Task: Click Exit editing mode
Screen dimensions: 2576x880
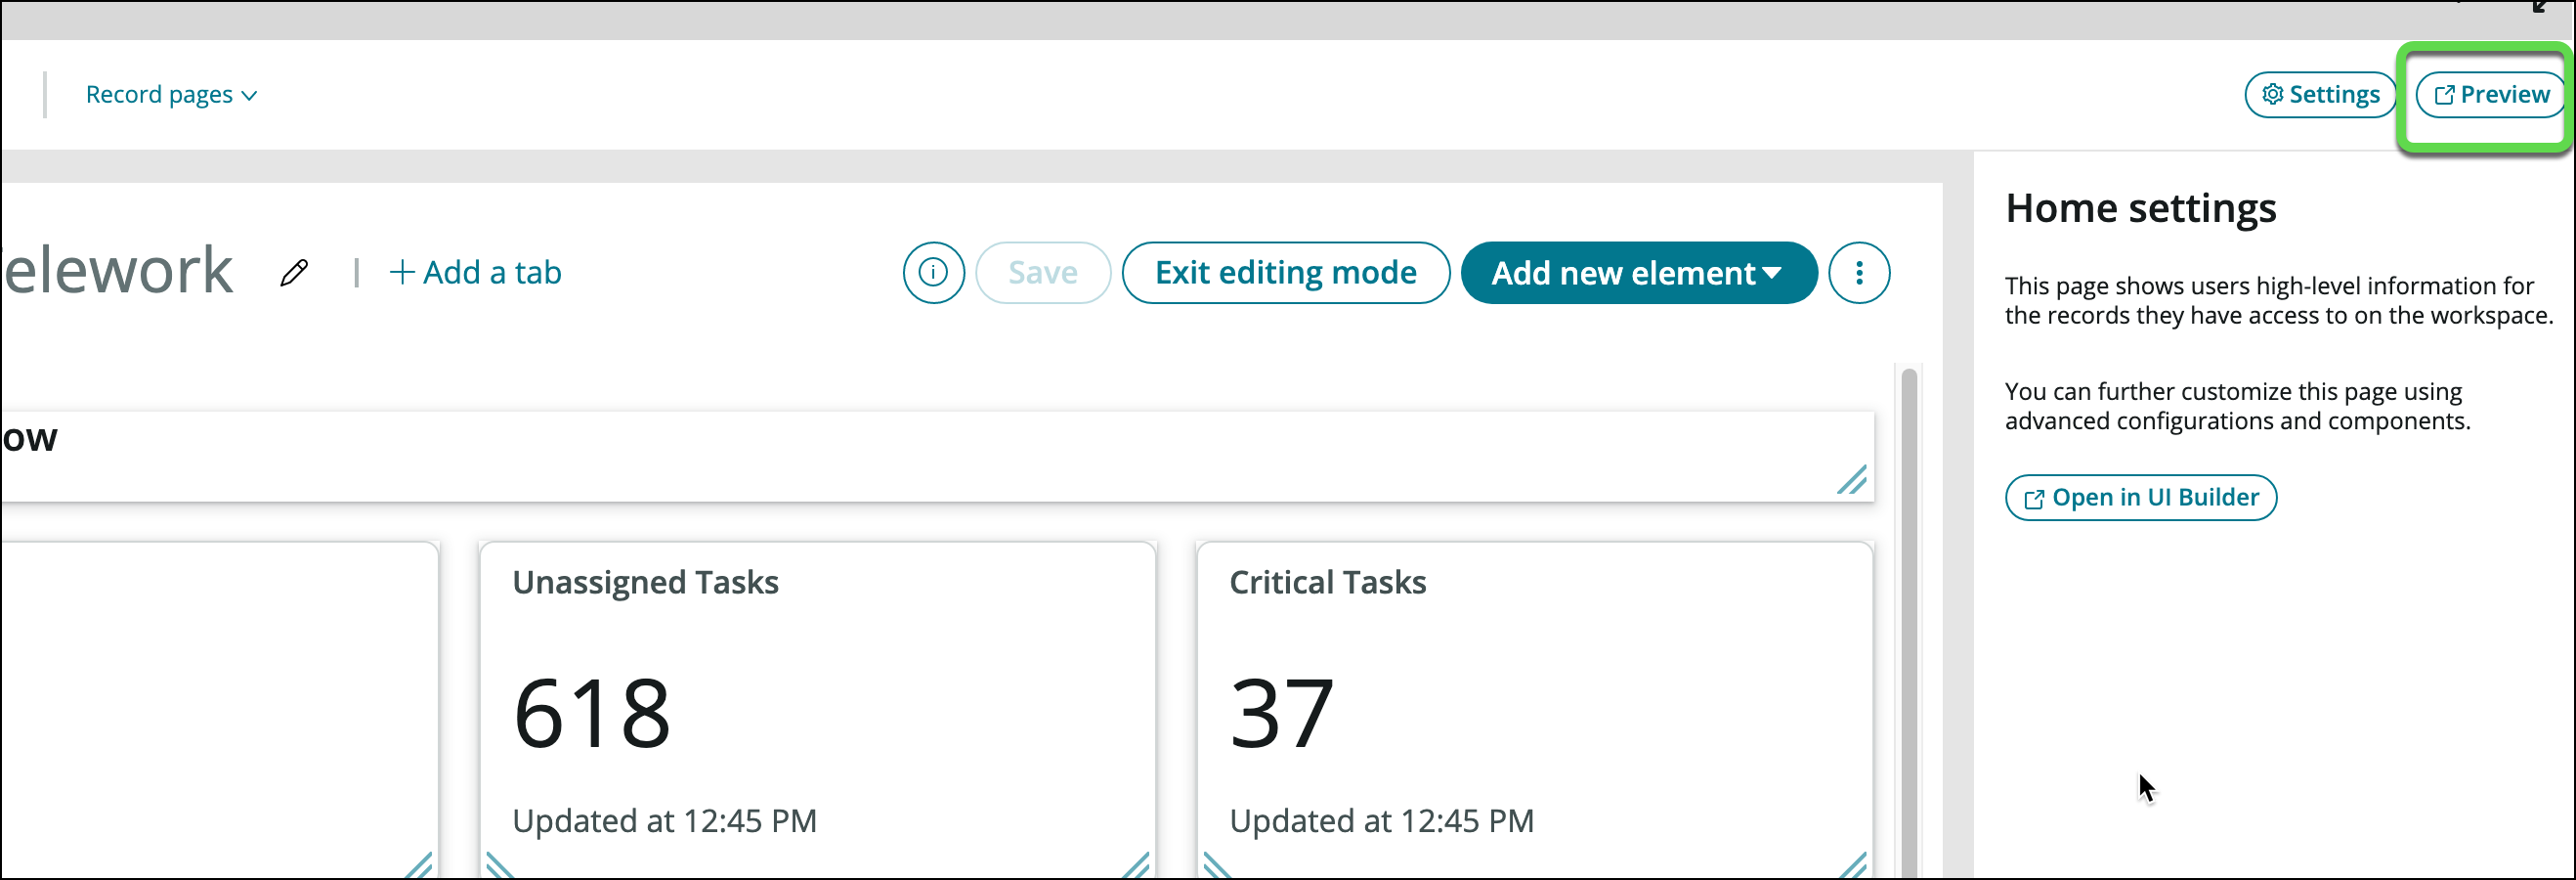Action: pyautogui.click(x=1284, y=273)
